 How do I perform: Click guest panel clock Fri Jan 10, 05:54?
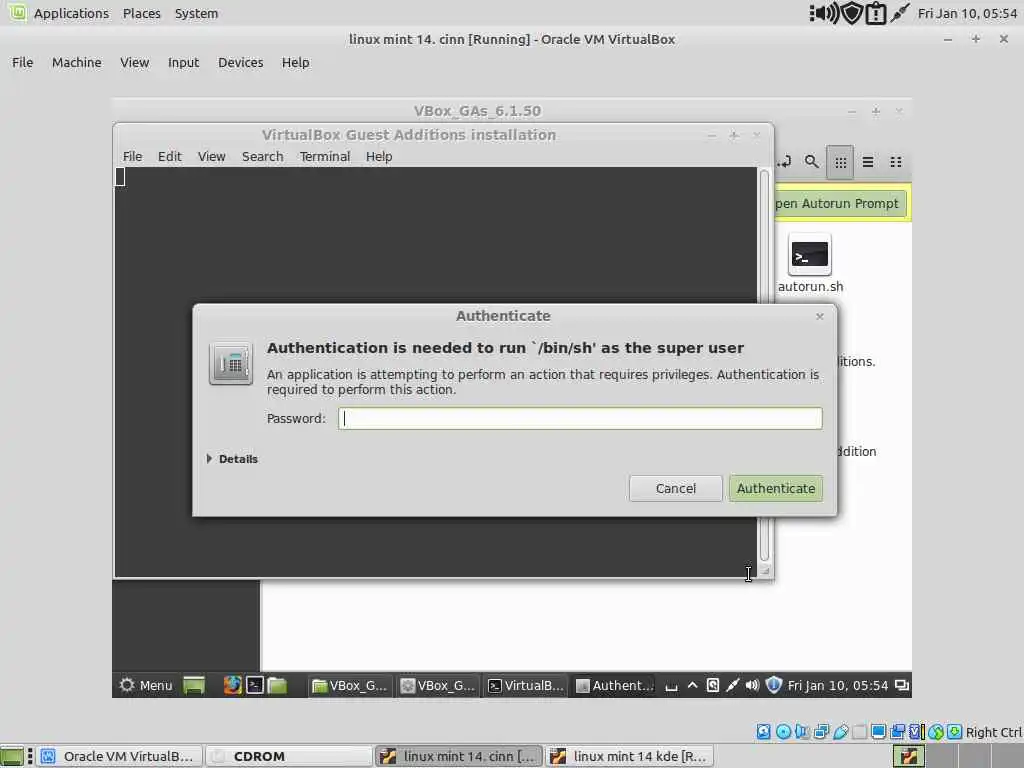(837, 685)
